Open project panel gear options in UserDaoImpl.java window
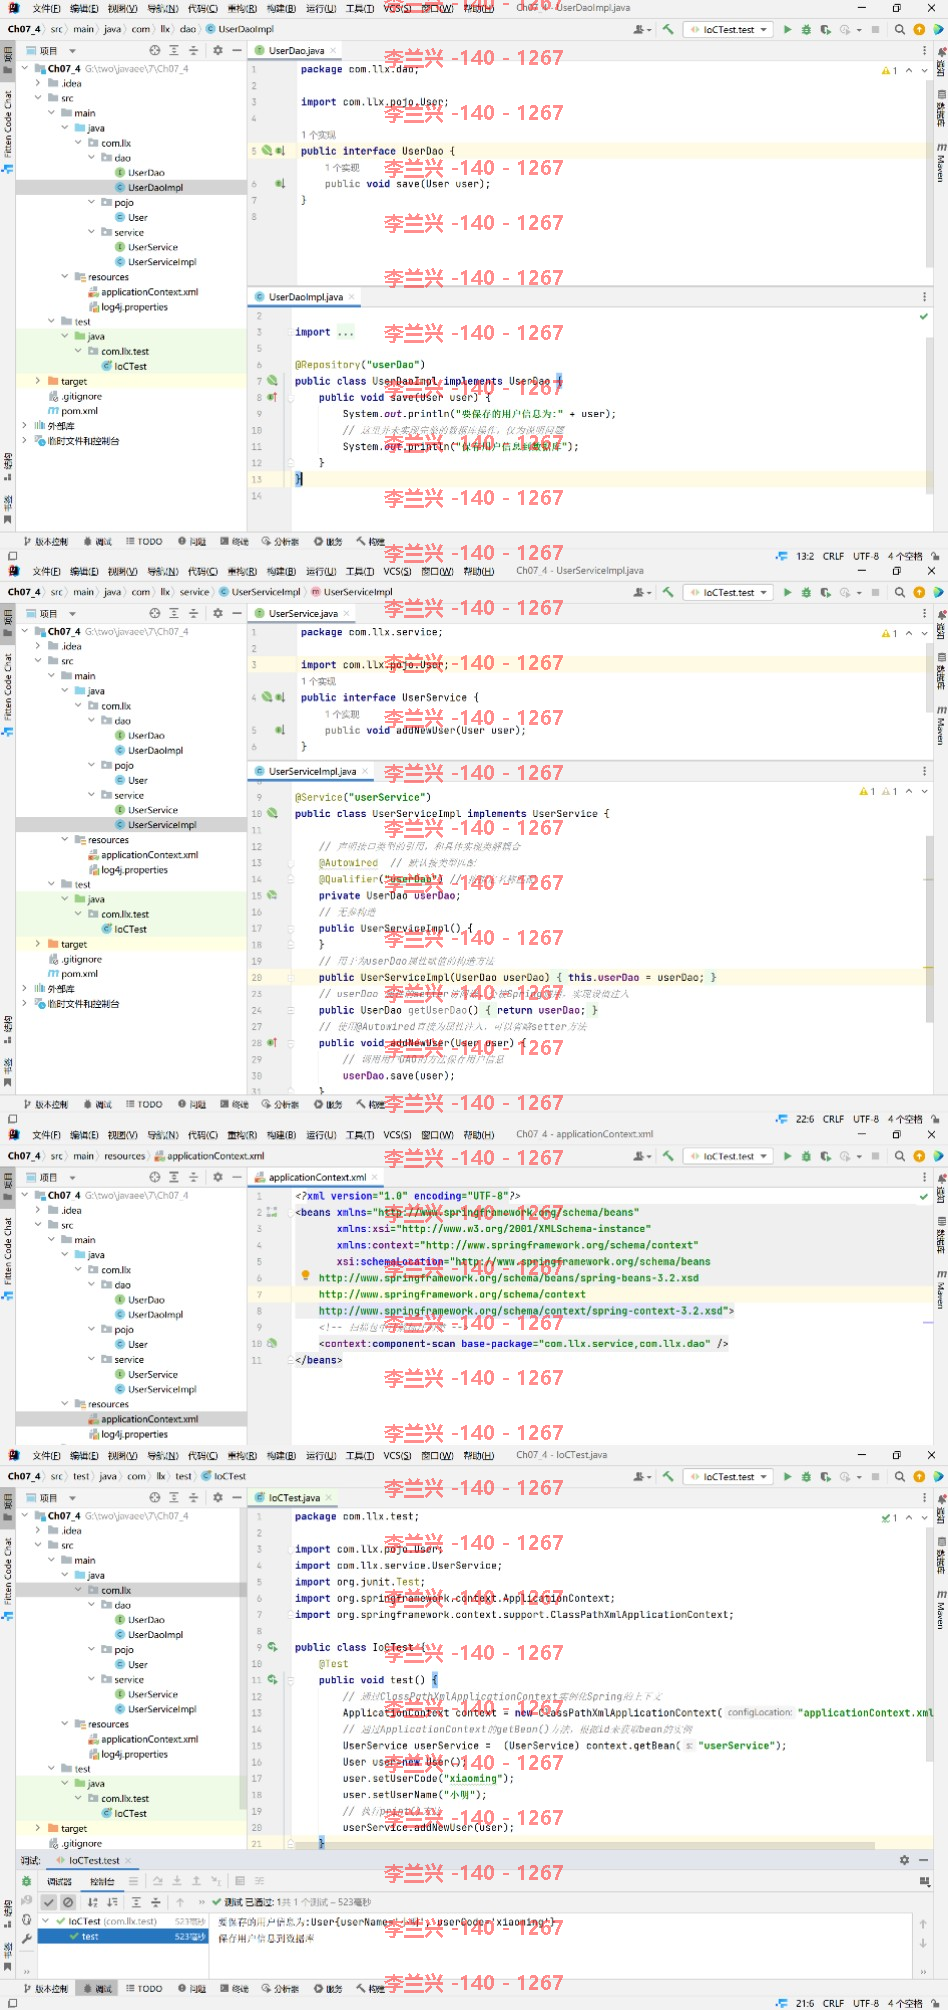The image size is (948, 2010). (x=218, y=50)
